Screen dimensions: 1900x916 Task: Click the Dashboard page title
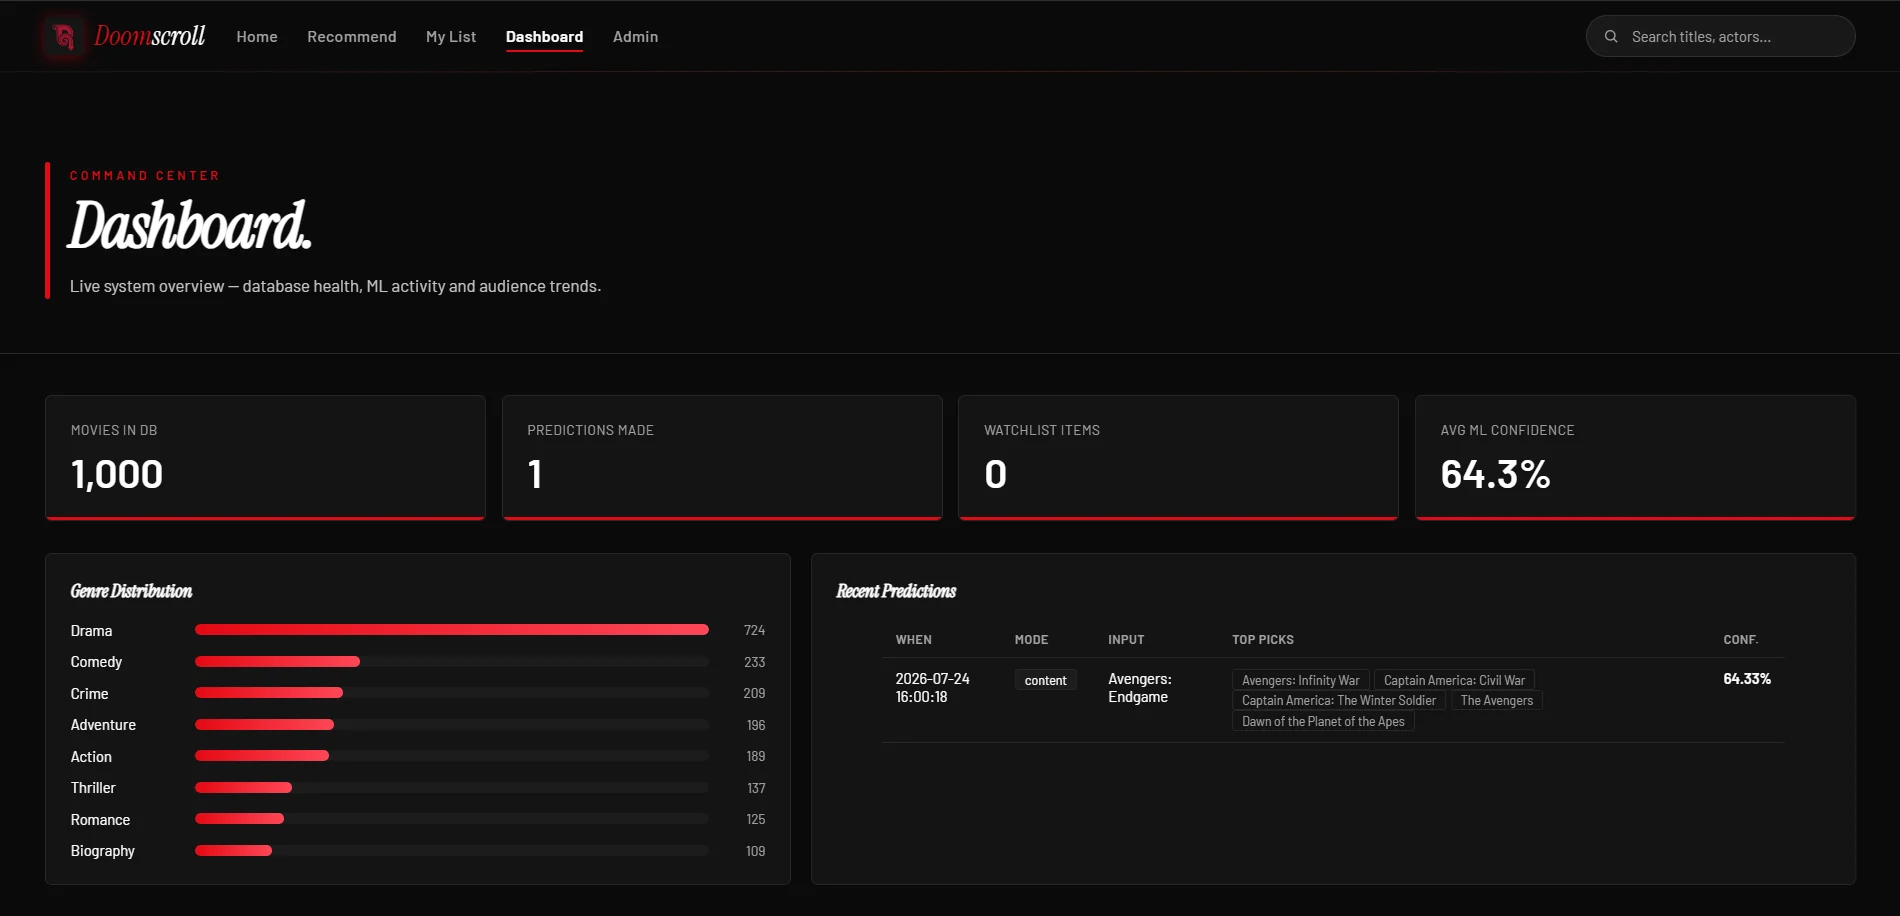point(190,226)
